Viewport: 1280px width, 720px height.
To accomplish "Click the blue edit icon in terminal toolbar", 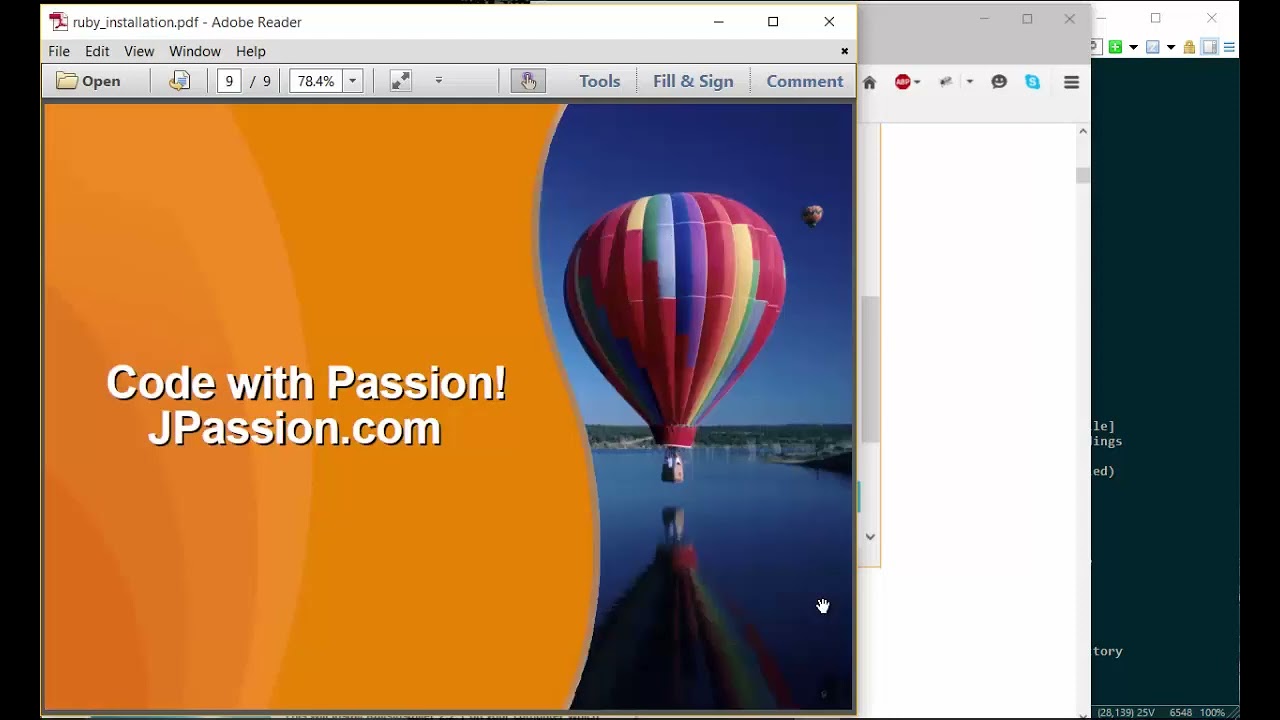I will 1152,47.
